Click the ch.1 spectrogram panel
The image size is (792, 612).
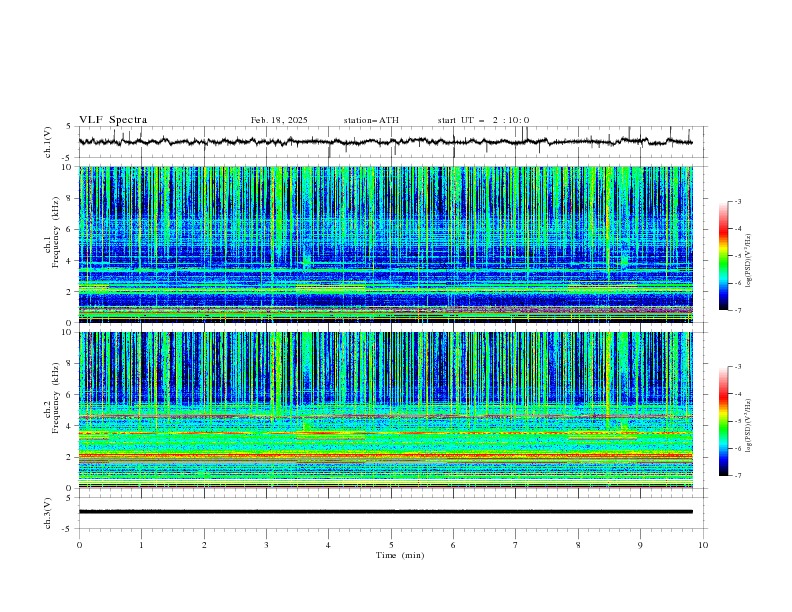click(x=386, y=244)
